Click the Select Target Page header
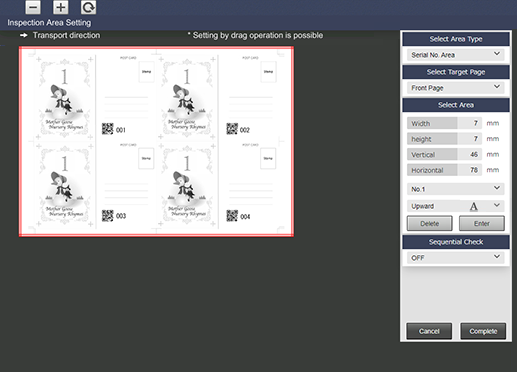The width and height of the screenshot is (517, 372). click(x=456, y=72)
